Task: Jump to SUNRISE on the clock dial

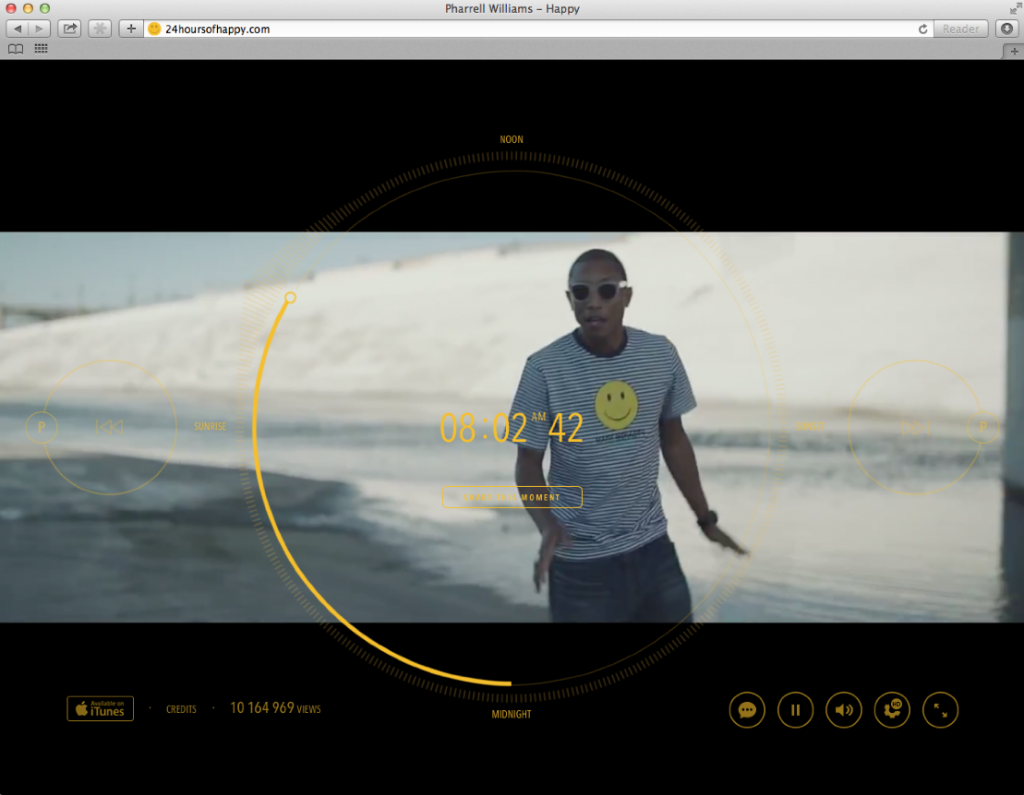Action: click(x=210, y=427)
